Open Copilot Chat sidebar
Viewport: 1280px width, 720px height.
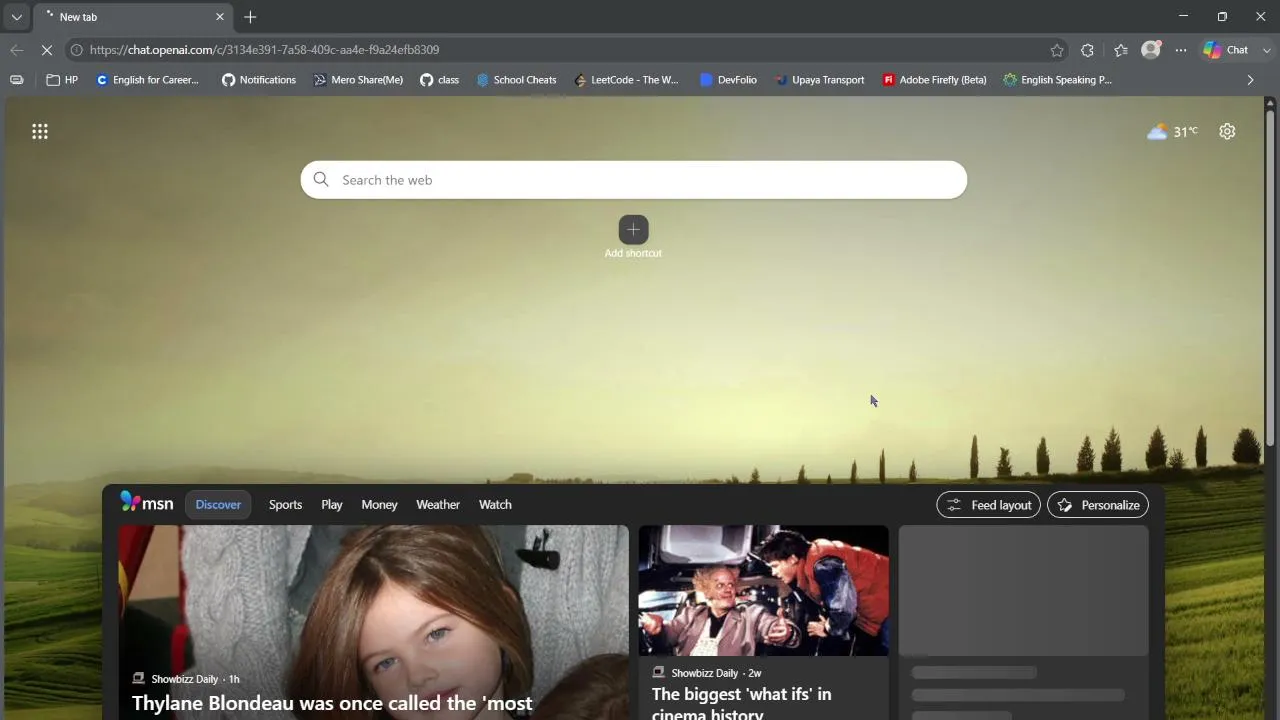1227,50
